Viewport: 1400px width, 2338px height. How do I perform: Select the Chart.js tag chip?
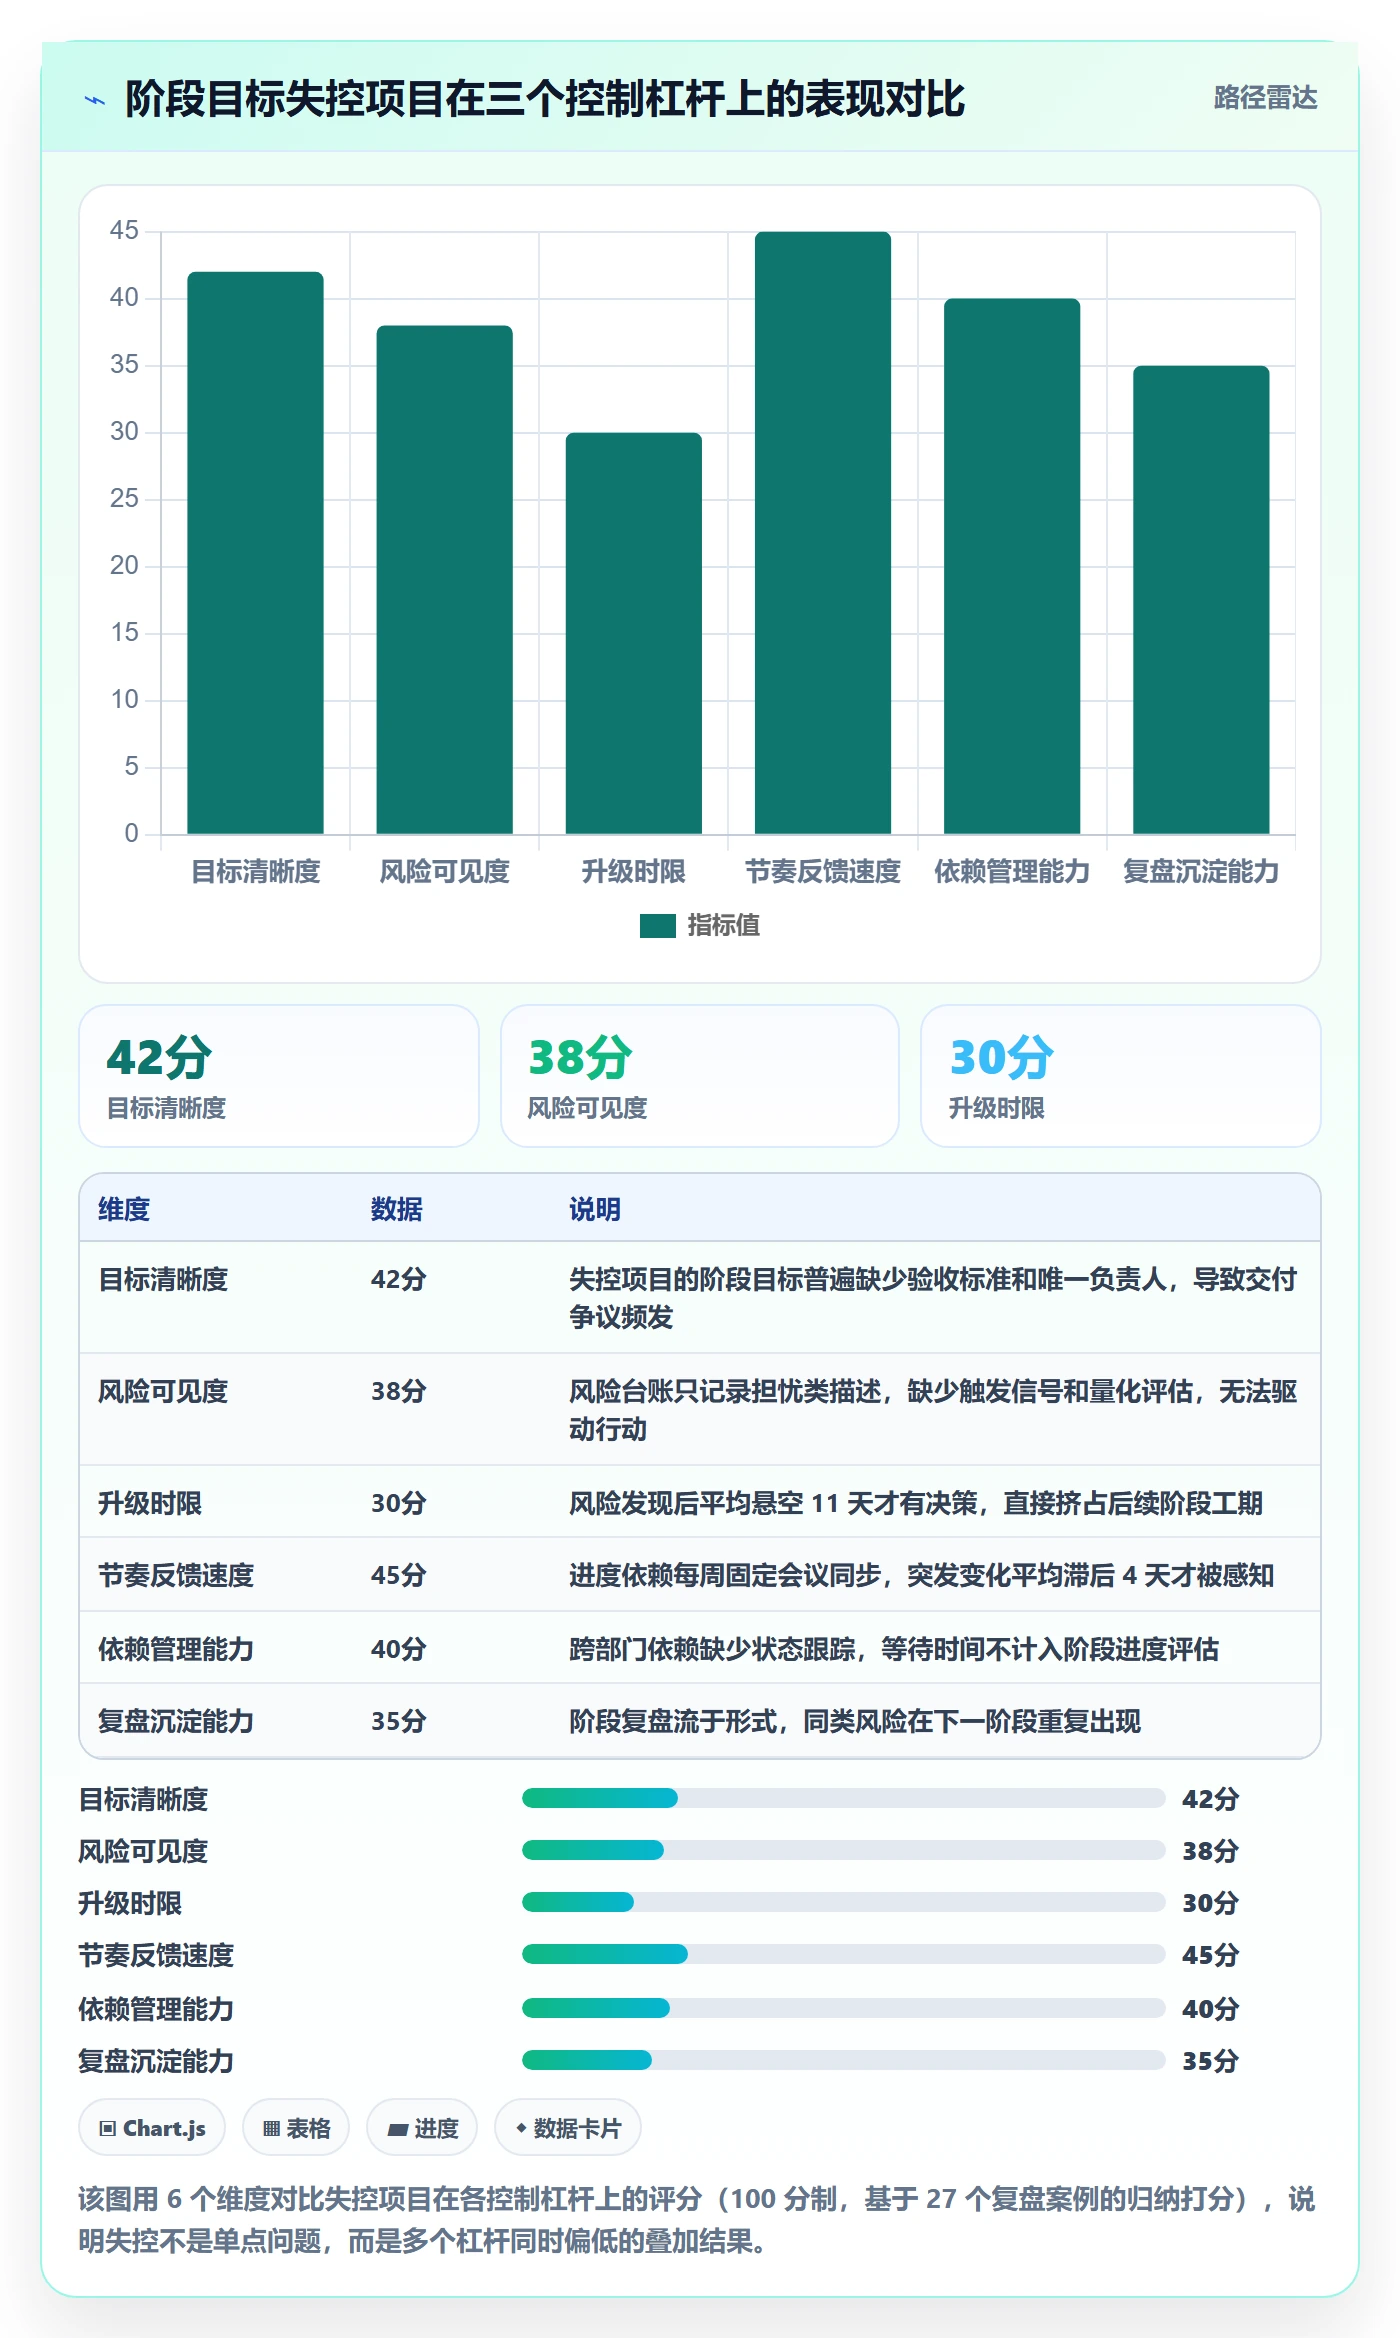pyautogui.click(x=152, y=2128)
